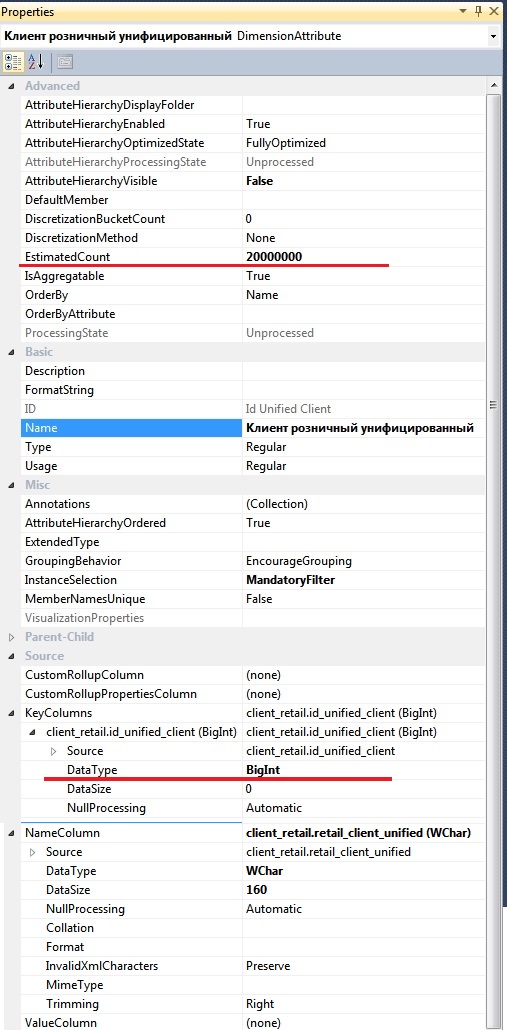Open the Property Pages icon
This screenshot has width=508, height=1030.
coord(64,62)
